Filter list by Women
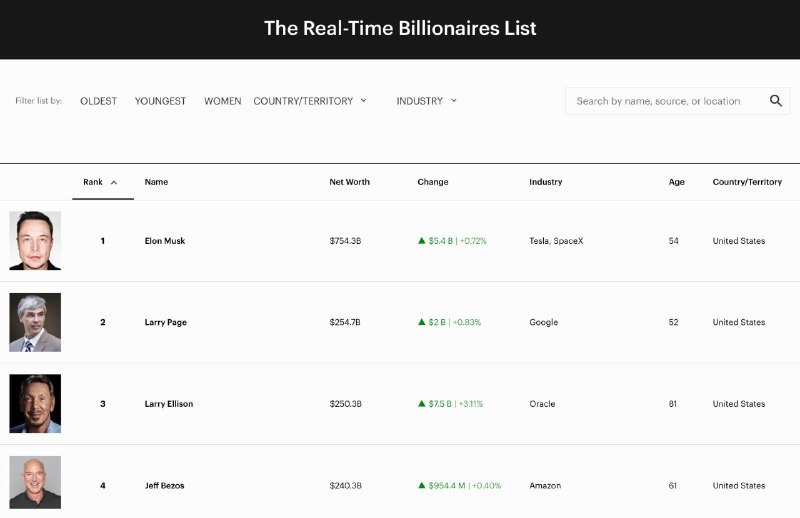The width and height of the screenshot is (800, 518). click(x=222, y=101)
